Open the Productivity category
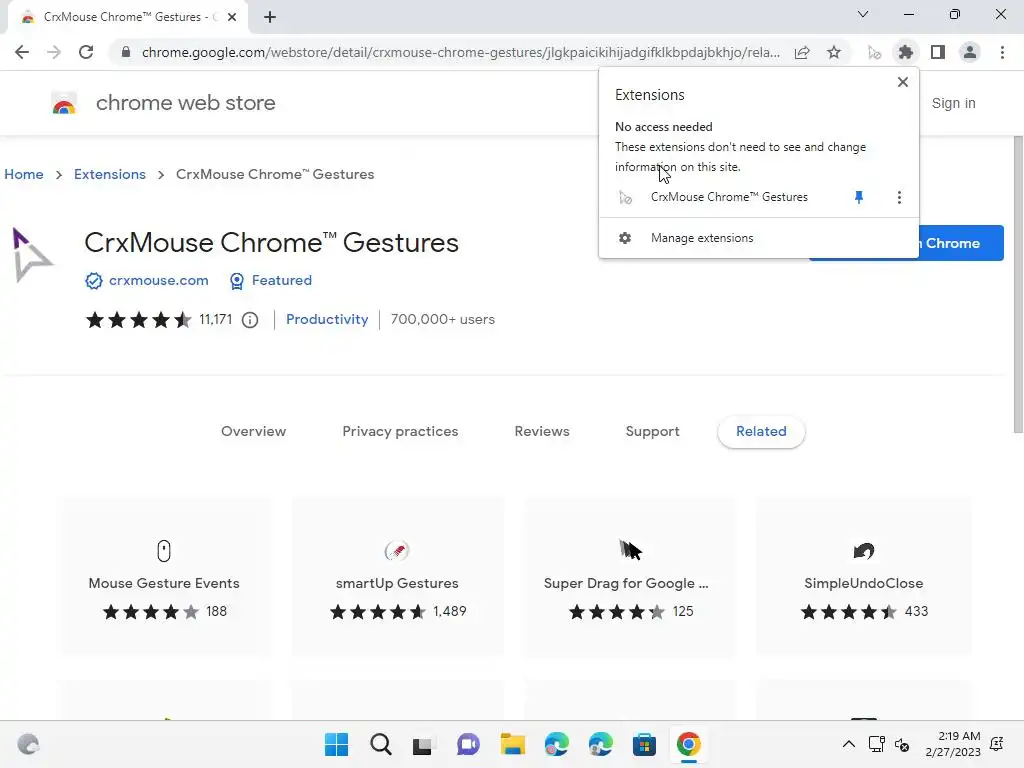Image resolution: width=1024 pixels, height=768 pixels. 327,319
